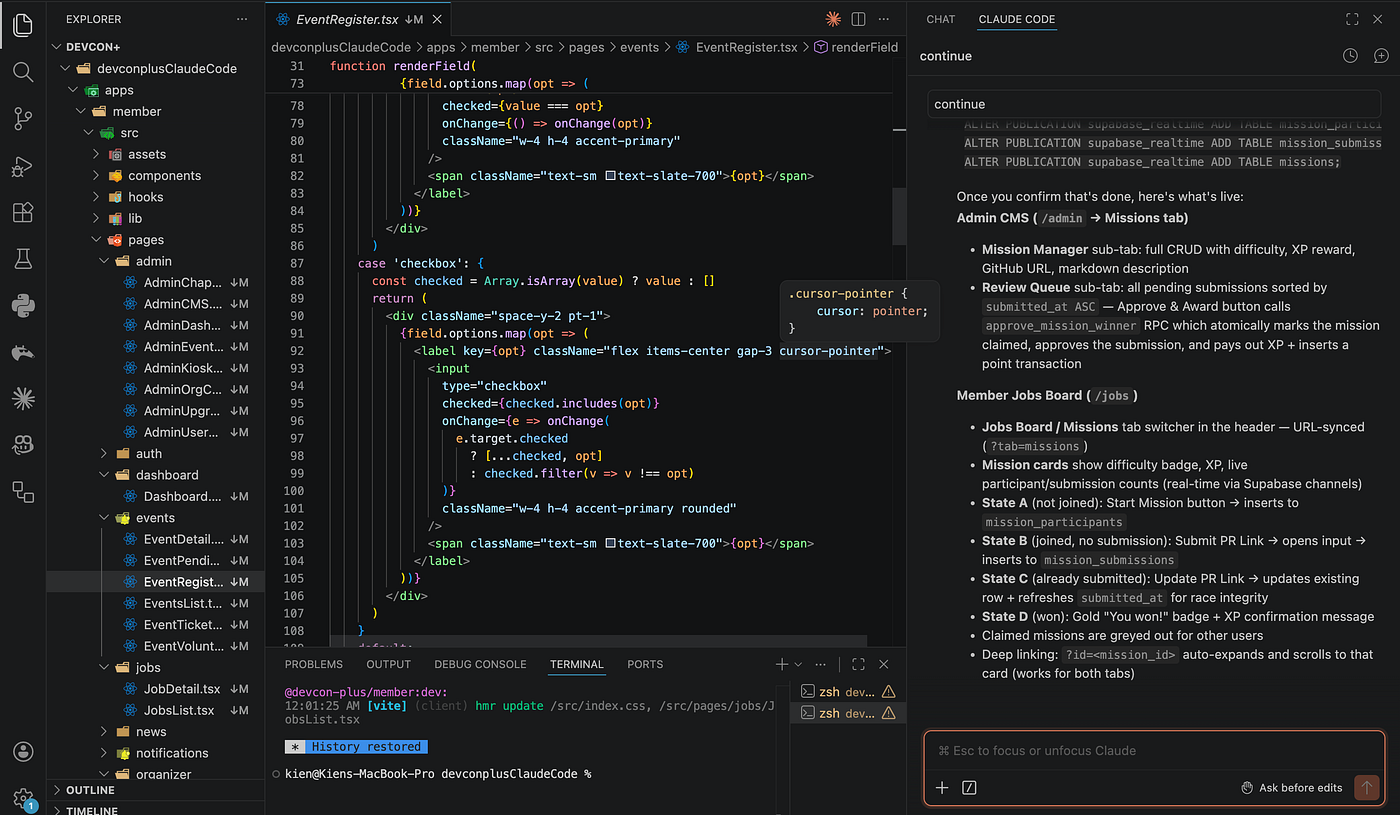Image resolution: width=1400 pixels, height=815 pixels.
Task: Open the Source Control view
Action: pos(23,119)
